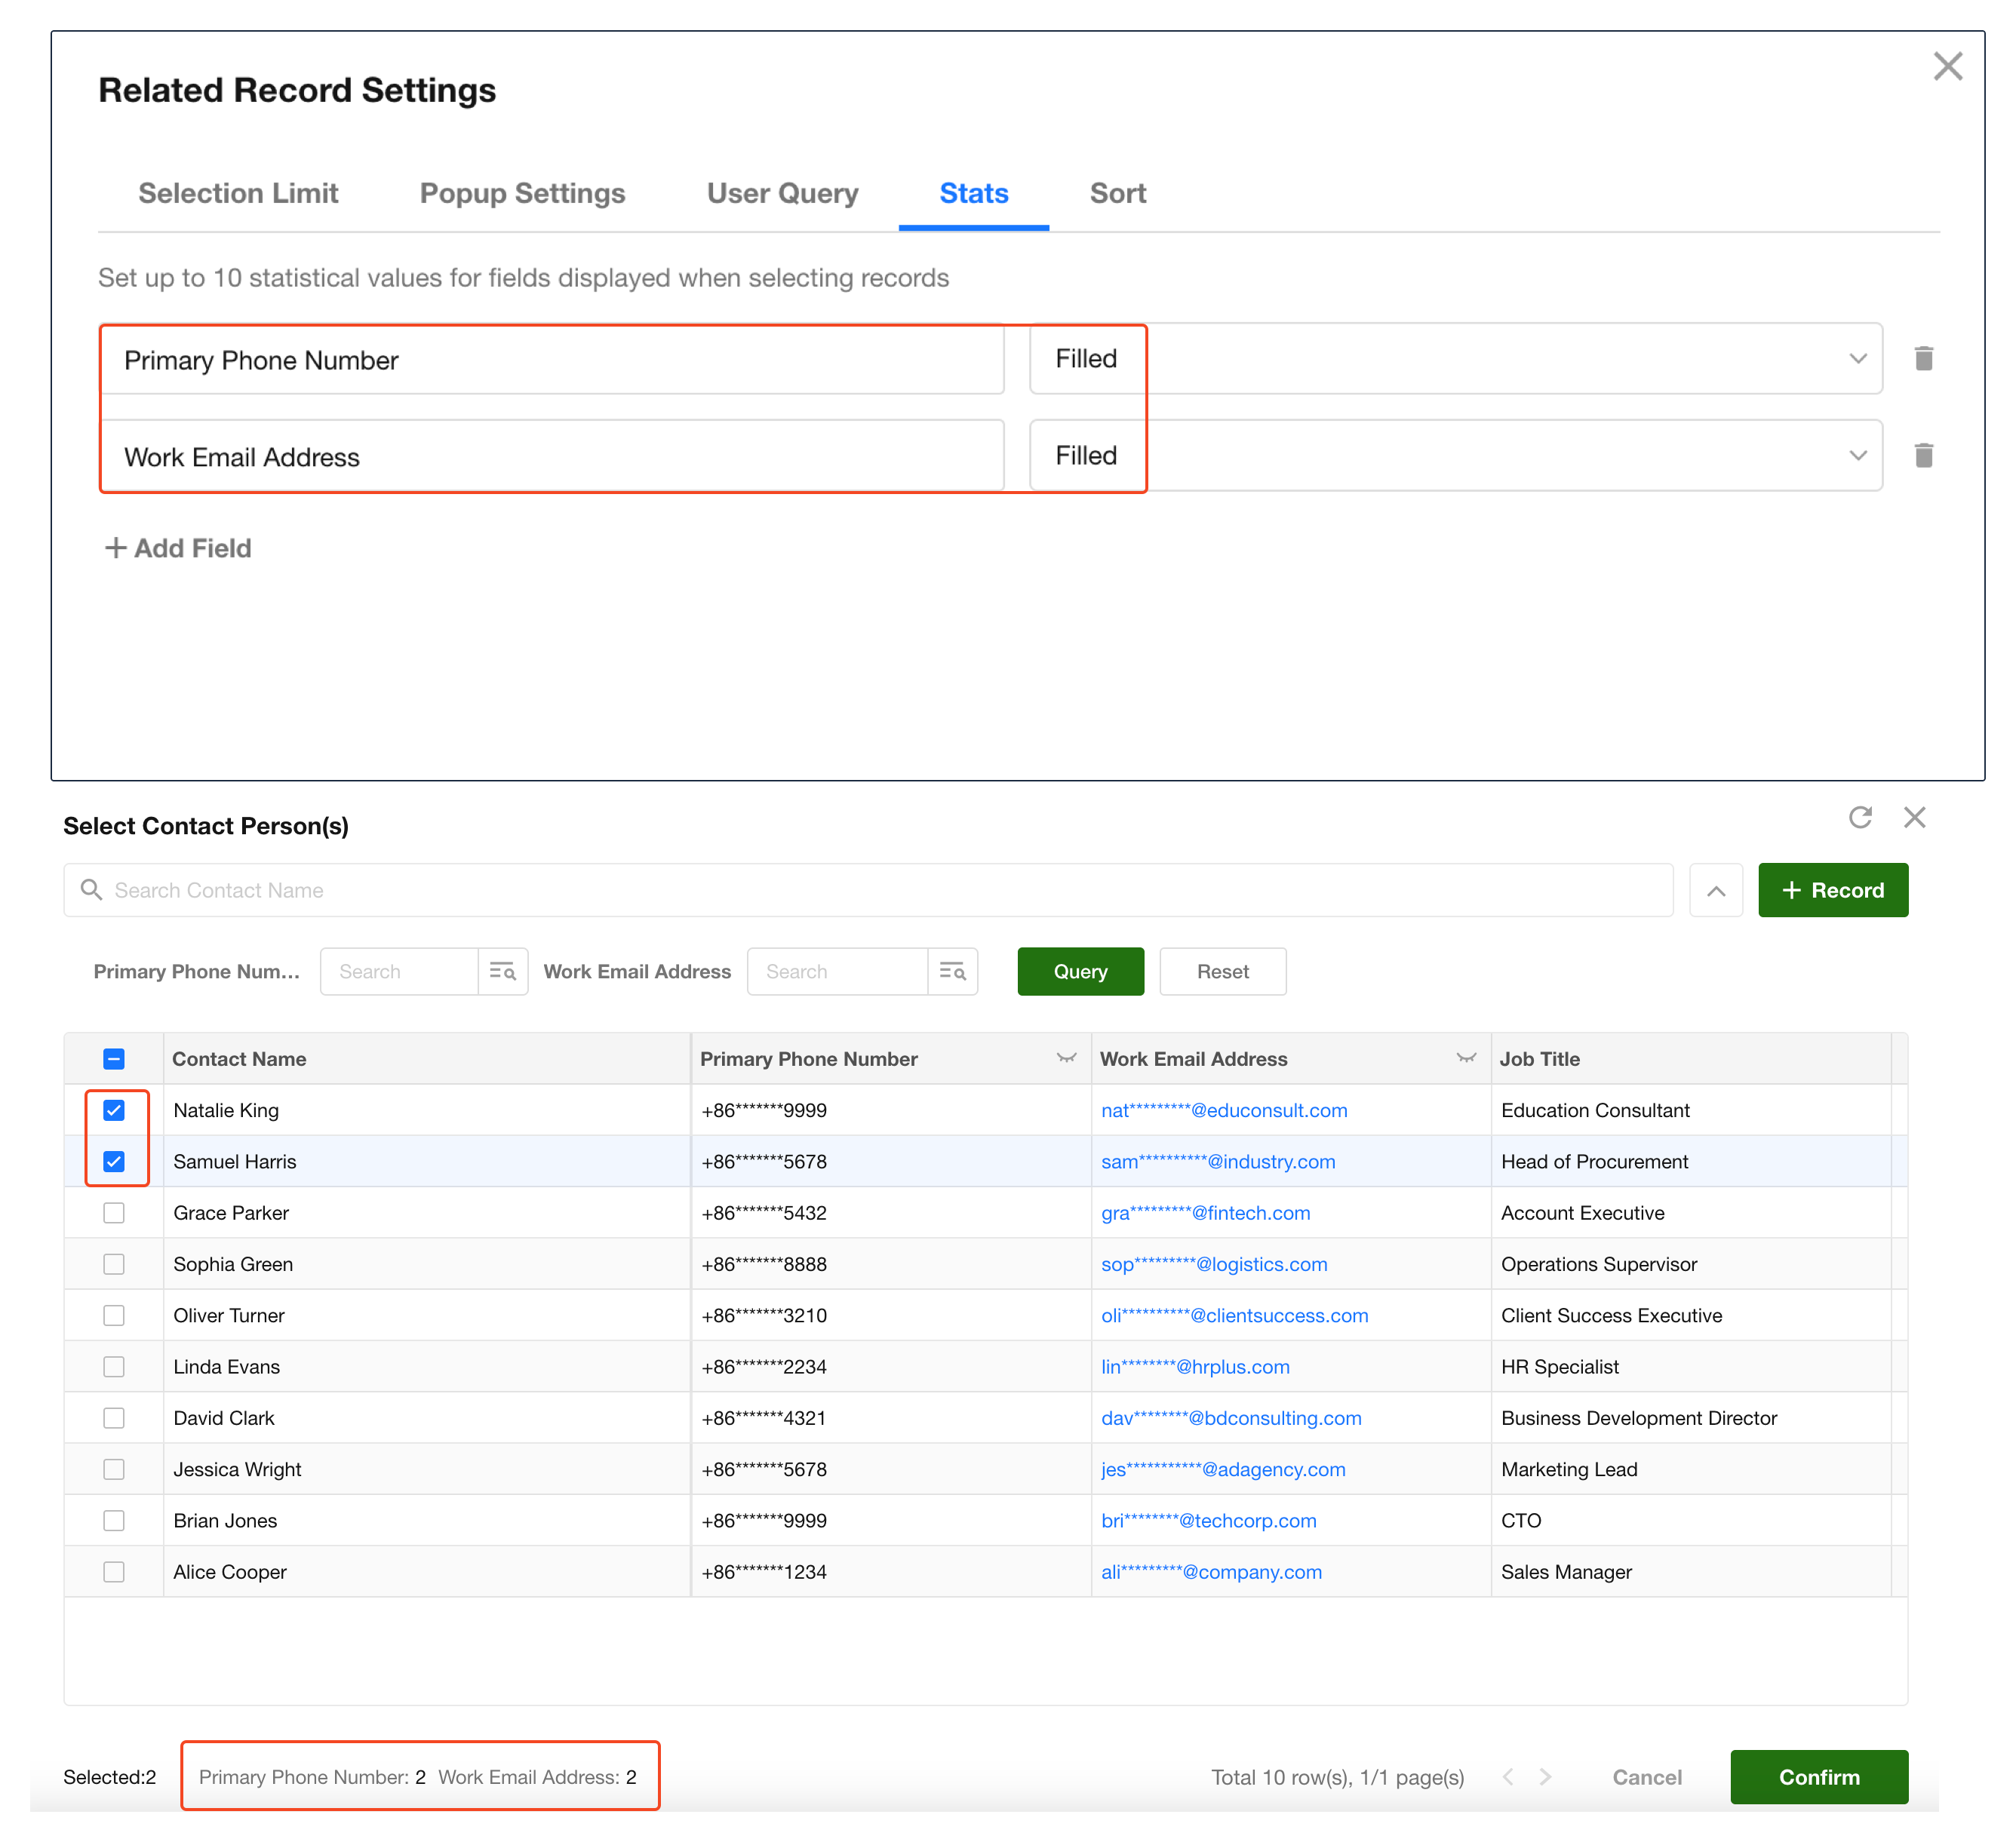Image resolution: width=2016 pixels, height=1842 pixels.
Task: Go to next page arrow
Action: [1545, 1776]
